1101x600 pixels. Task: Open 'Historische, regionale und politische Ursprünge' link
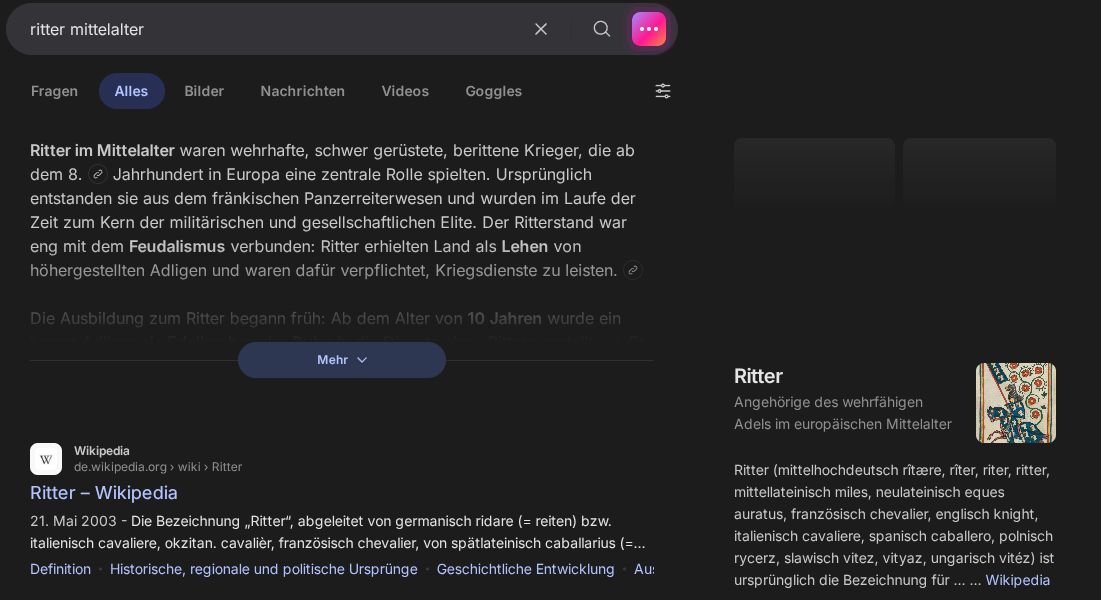coord(263,569)
